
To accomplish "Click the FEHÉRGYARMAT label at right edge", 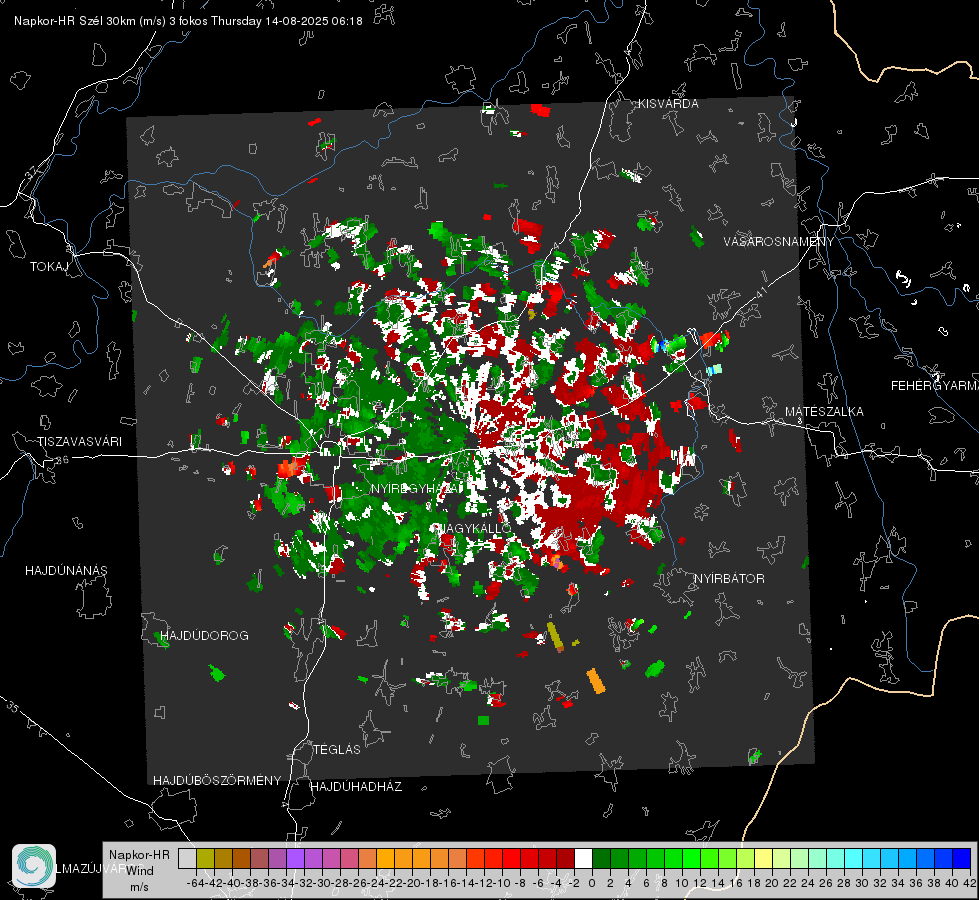I will tap(934, 385).
